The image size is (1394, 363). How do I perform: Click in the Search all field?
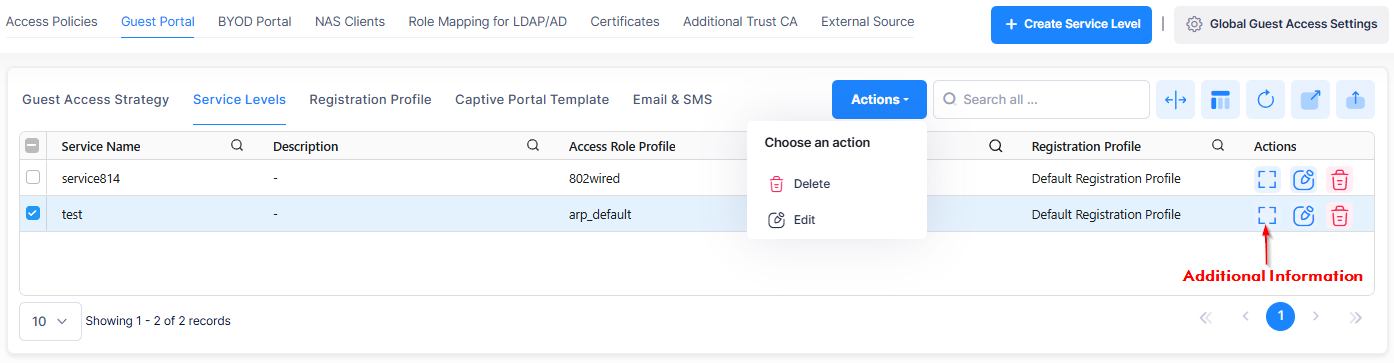tap(1041, 100)
